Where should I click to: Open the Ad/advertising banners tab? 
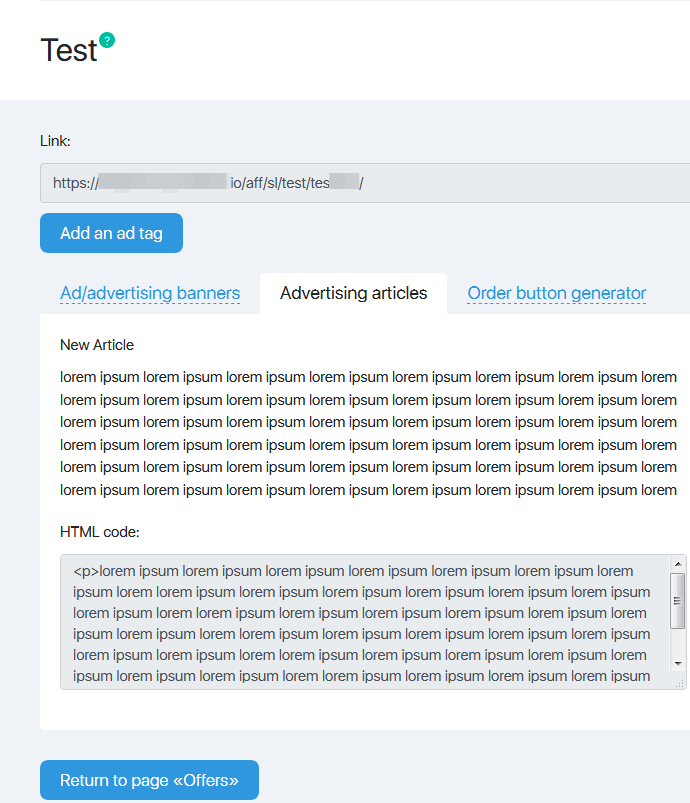pyautogui.click(x=150, y=293)
